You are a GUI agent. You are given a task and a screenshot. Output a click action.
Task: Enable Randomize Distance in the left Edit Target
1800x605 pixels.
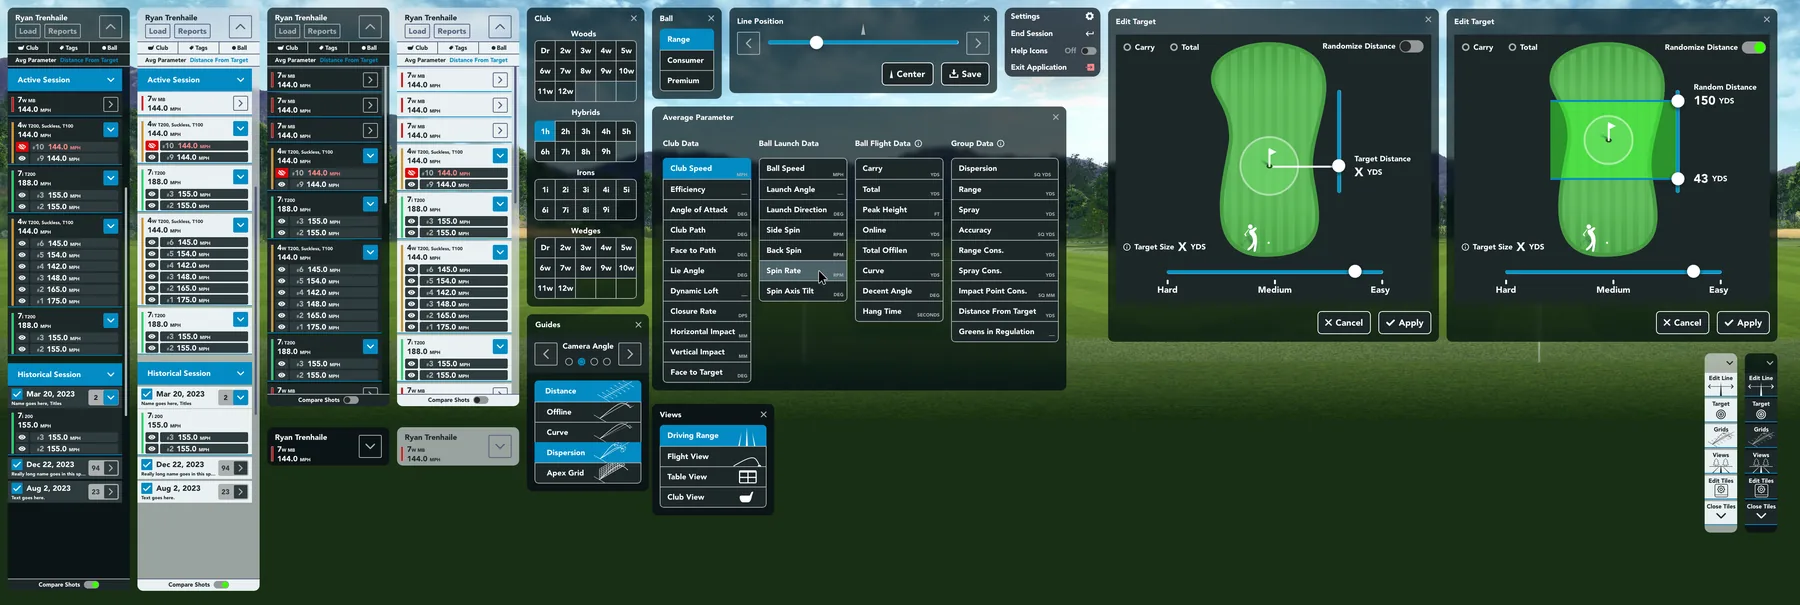tap(1411, 47)
